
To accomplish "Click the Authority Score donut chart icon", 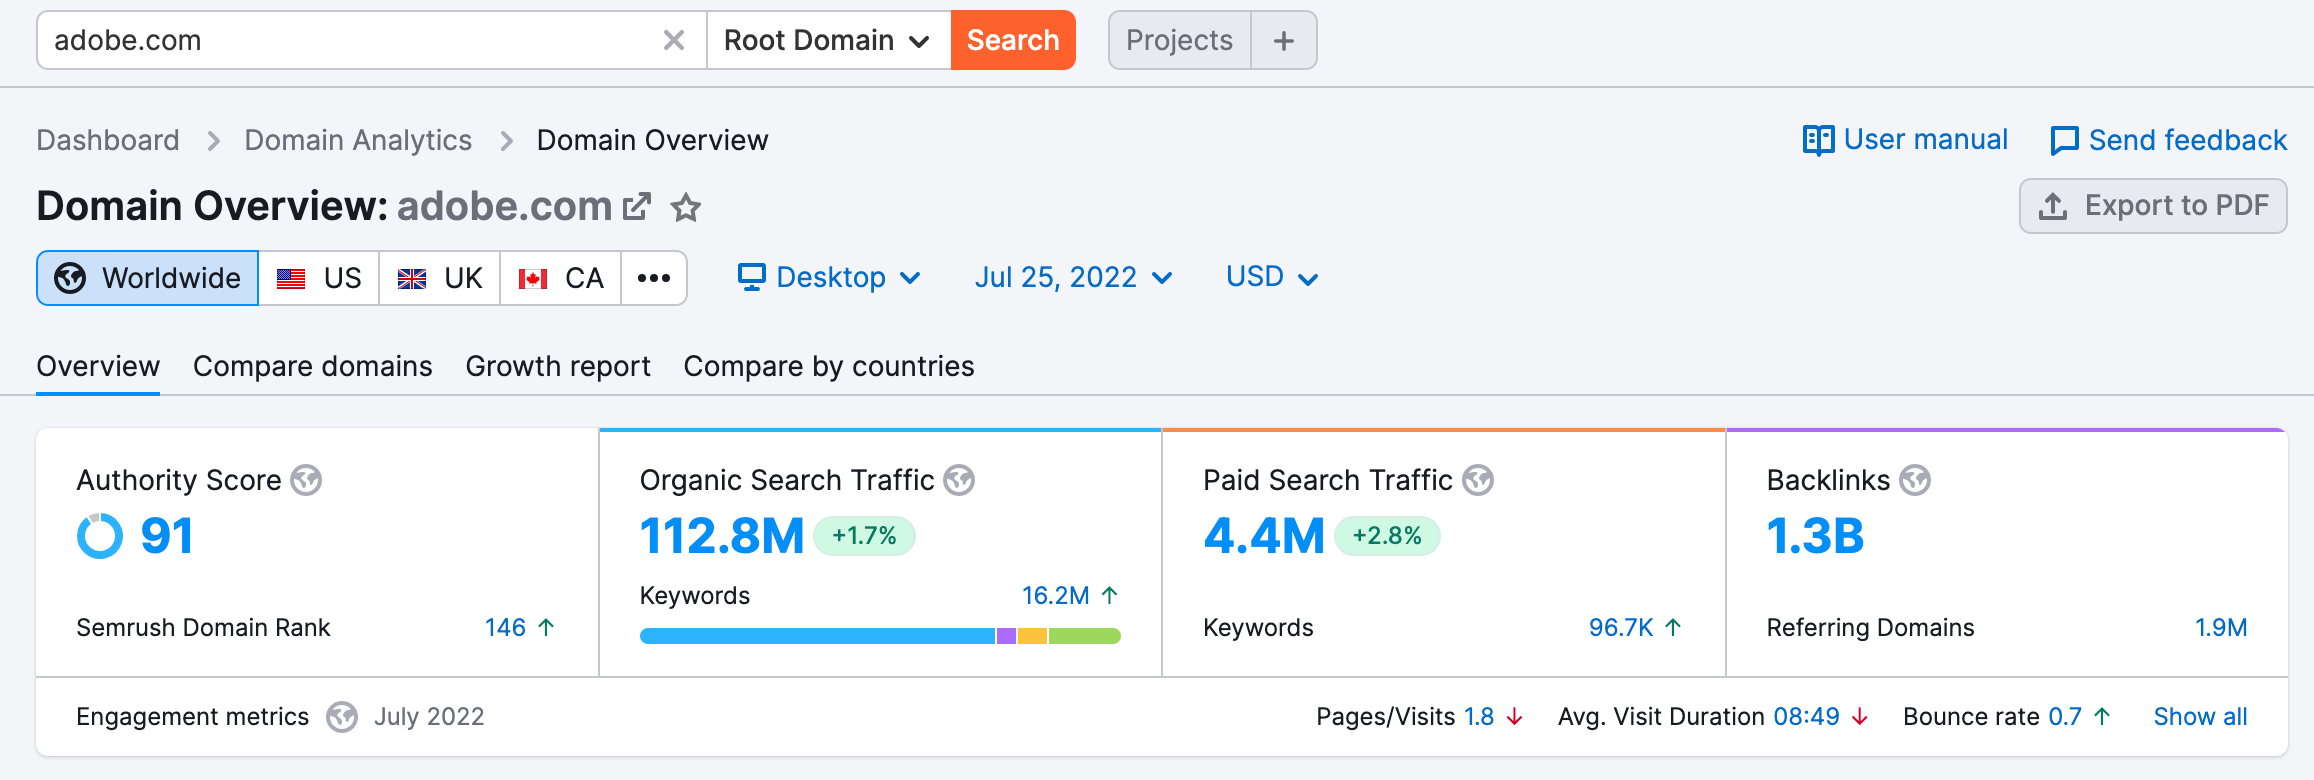I will [x=100, y=536].
